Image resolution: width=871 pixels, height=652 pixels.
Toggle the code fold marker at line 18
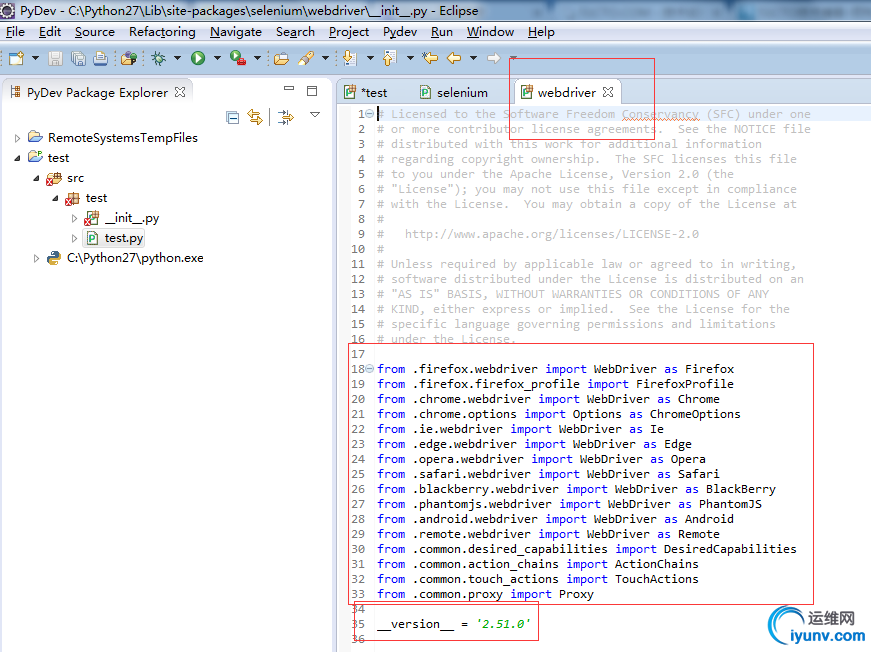point(370,369)
